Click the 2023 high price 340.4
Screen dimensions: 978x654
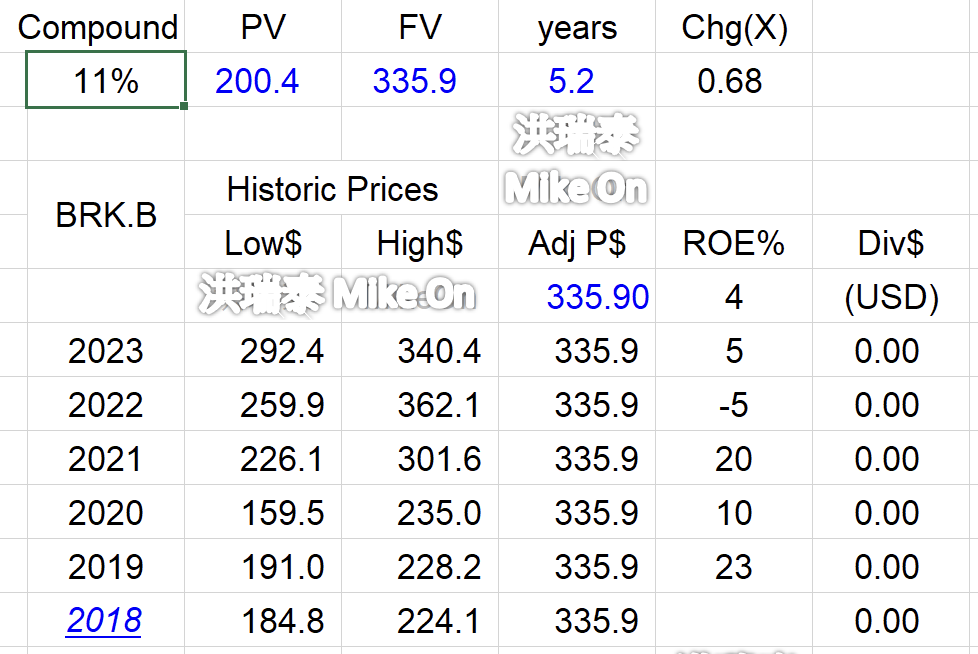pos(440,351)
